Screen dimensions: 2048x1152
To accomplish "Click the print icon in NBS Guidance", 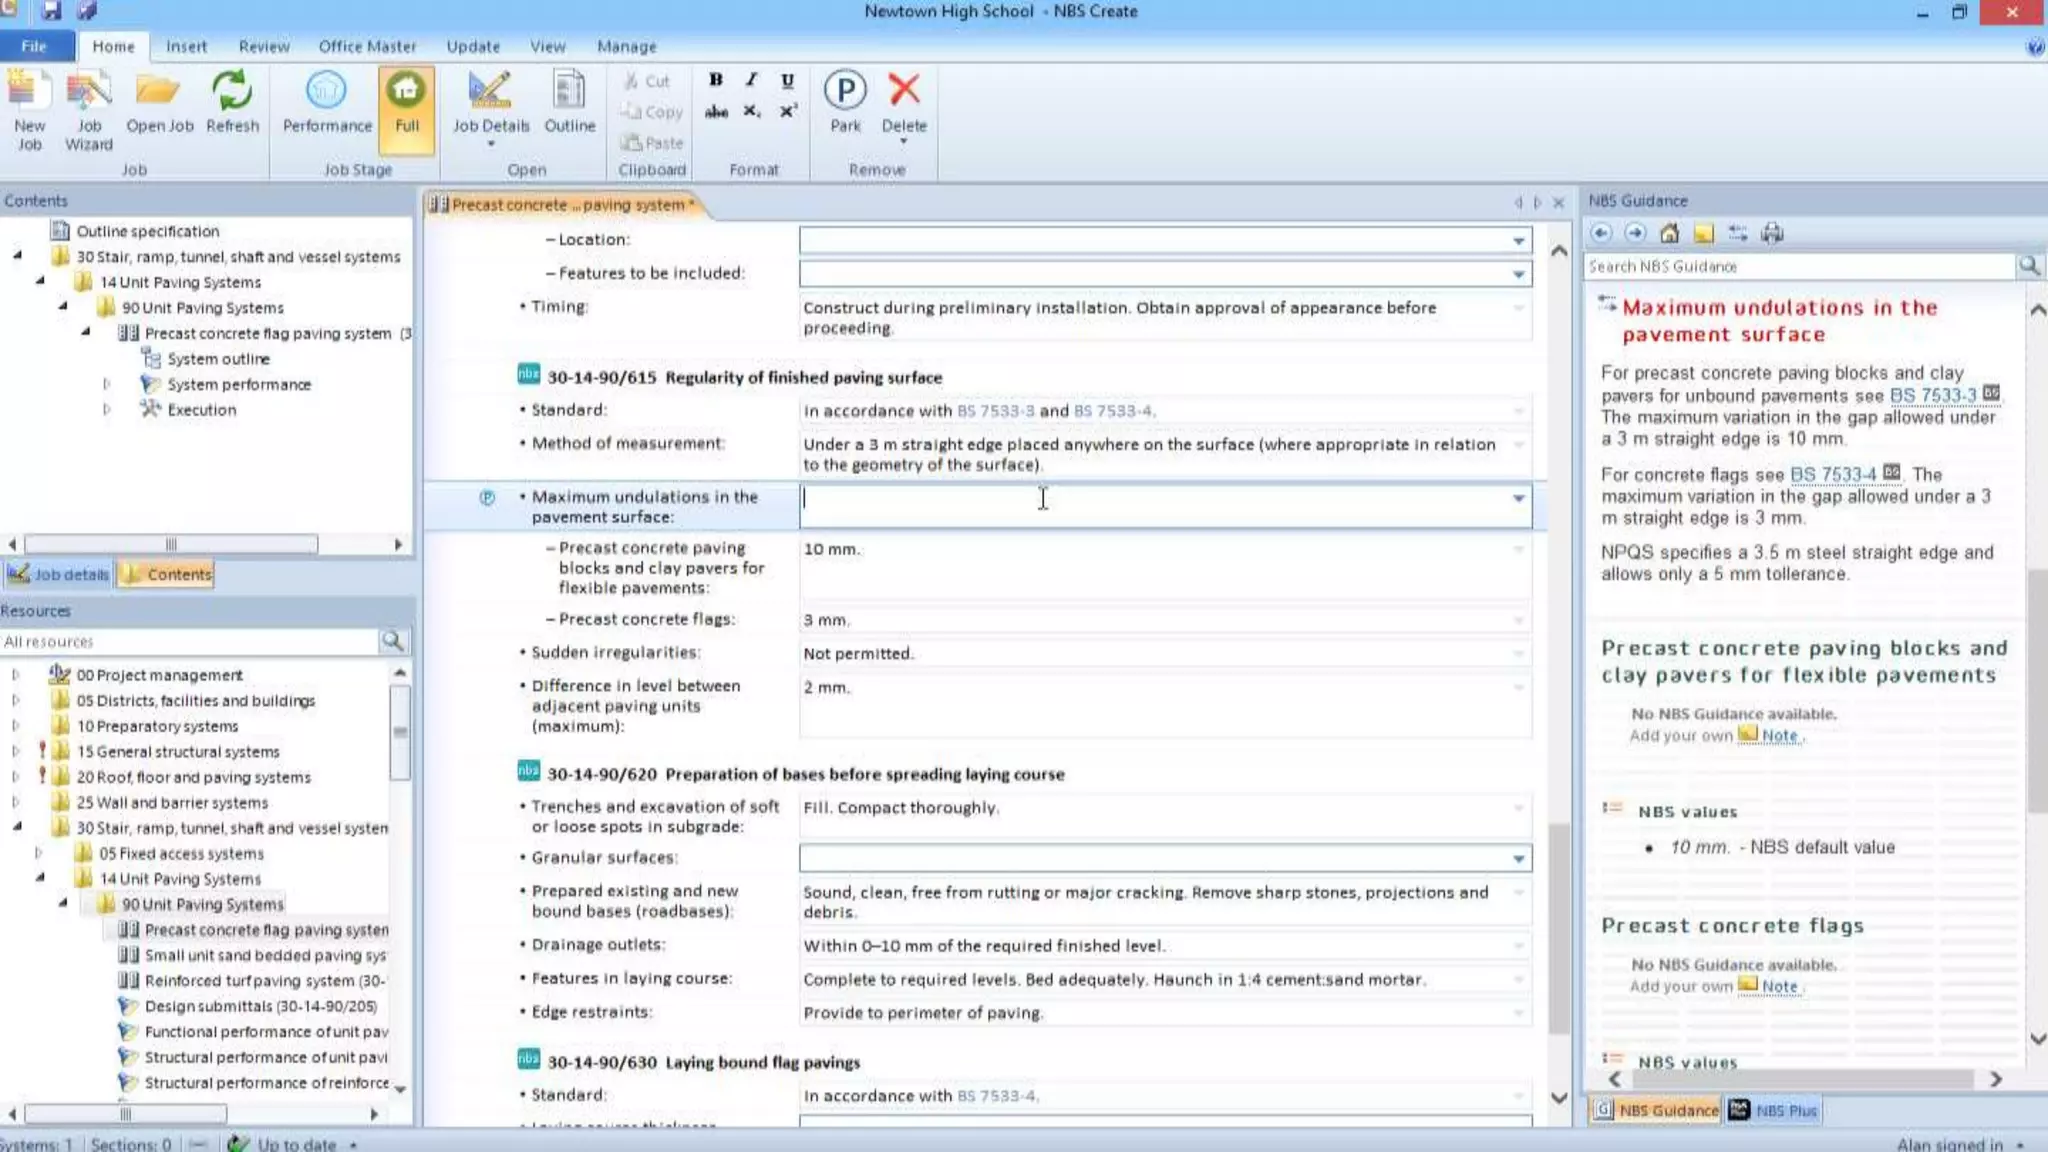I will coord(1772,233).
